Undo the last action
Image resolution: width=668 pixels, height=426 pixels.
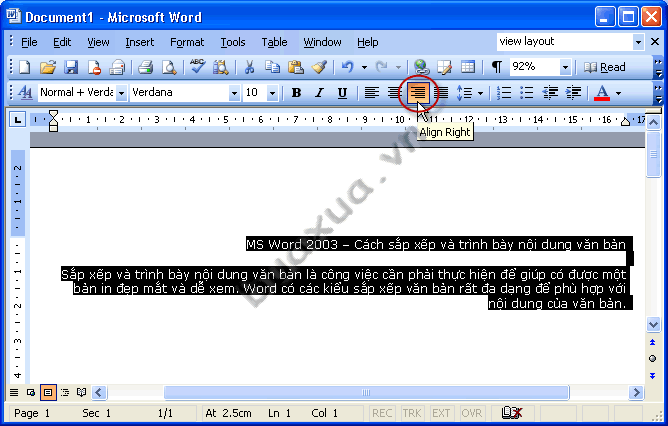point(348,67)
